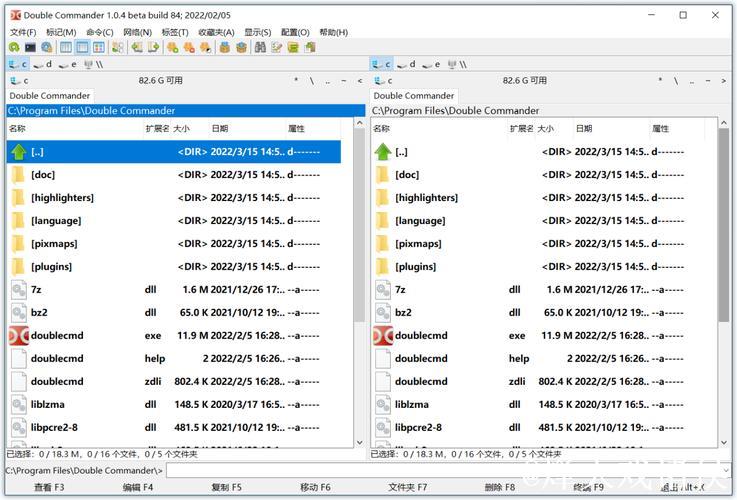Click the left panel parent .. button

click(328, 81)
